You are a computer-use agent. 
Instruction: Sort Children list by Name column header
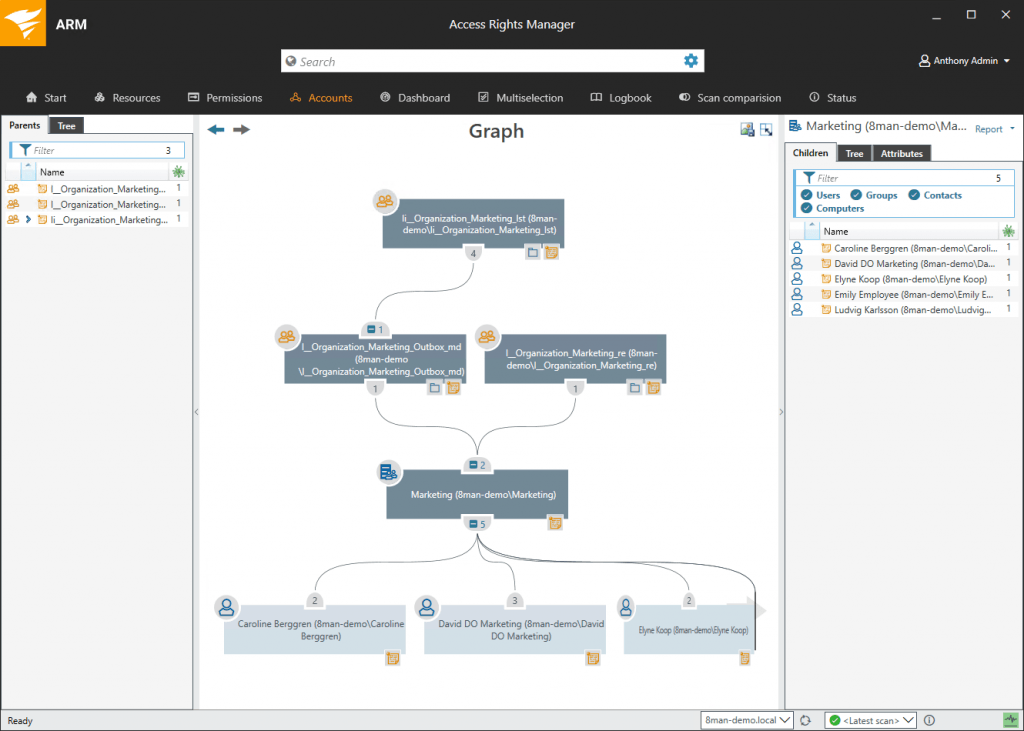pos(908,231)
